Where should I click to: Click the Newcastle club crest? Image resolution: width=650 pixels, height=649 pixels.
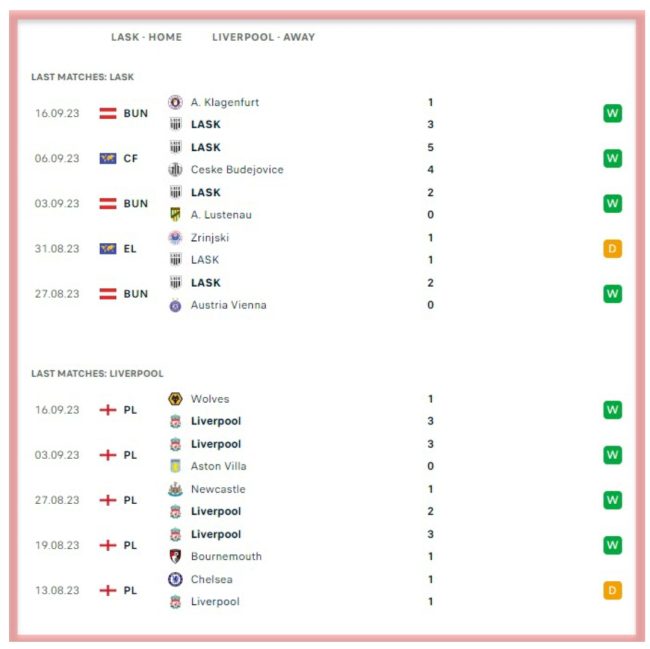point(175,489)
